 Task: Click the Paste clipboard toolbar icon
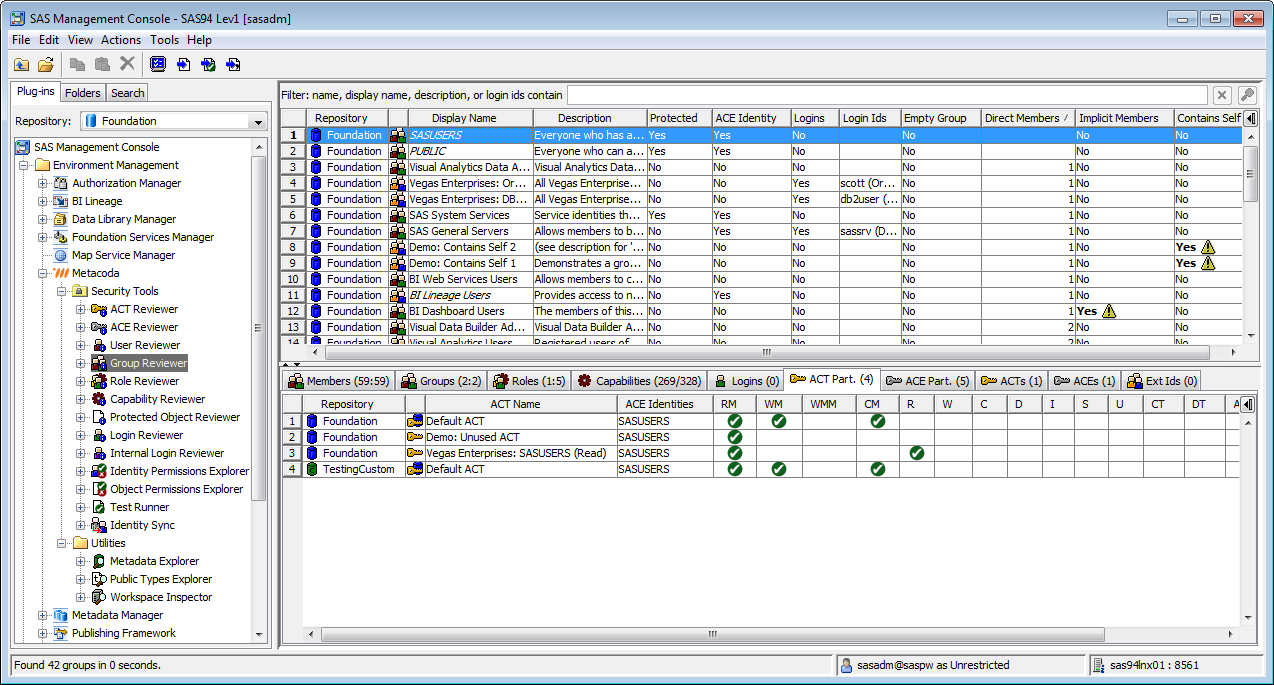pos(102,64)
